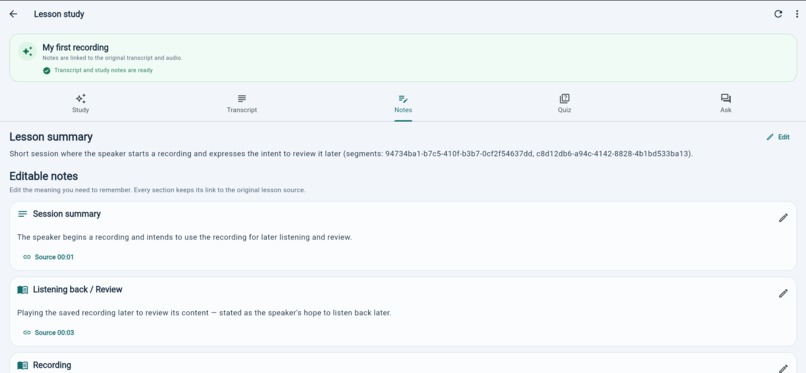Go back using the arrow icon
Screen dimensions: 806x373
tap(13, 14)
